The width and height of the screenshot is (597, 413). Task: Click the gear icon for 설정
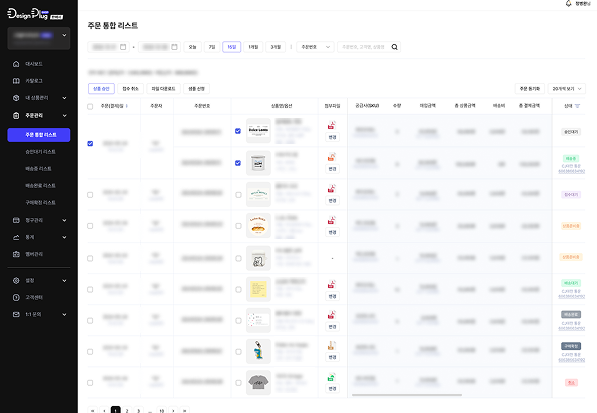16,281
